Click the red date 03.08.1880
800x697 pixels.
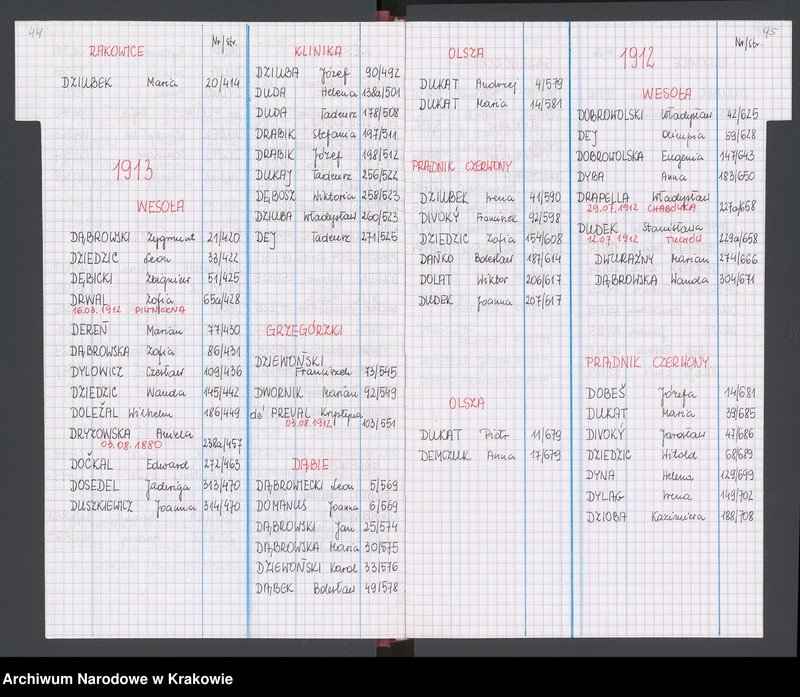[x=131, y=444]
